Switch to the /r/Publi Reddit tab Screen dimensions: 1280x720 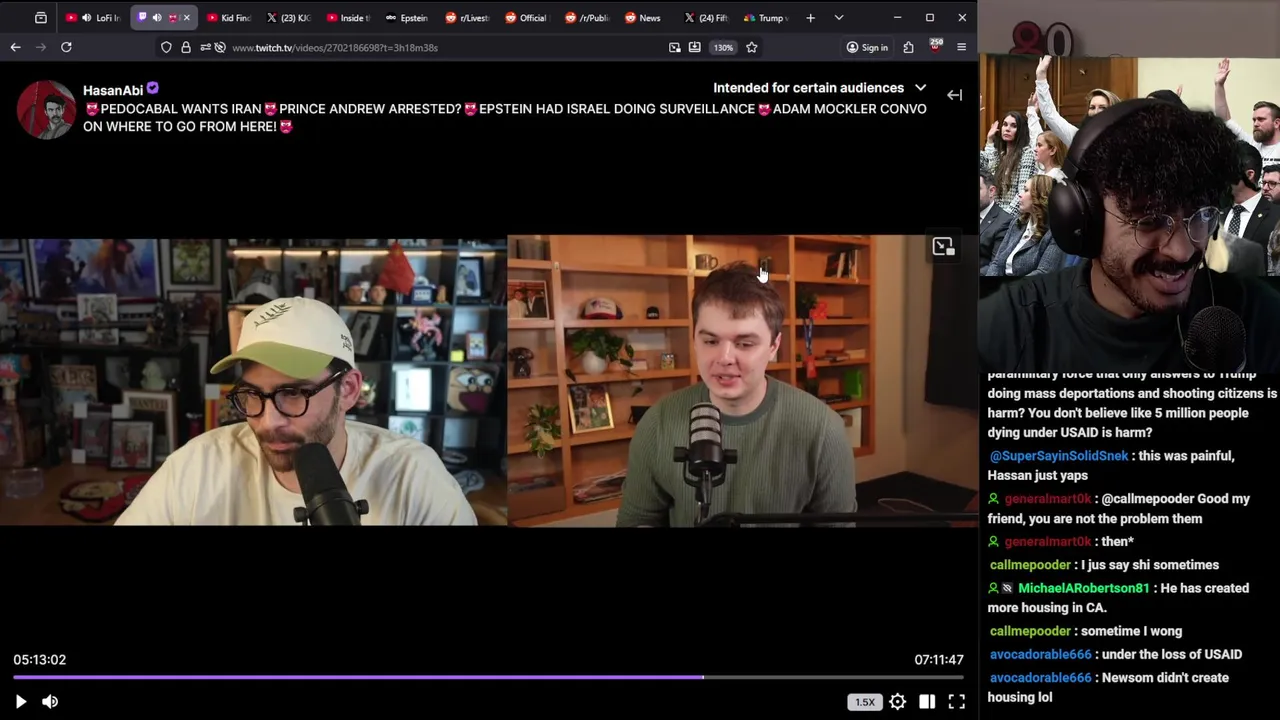coord(588,18)
